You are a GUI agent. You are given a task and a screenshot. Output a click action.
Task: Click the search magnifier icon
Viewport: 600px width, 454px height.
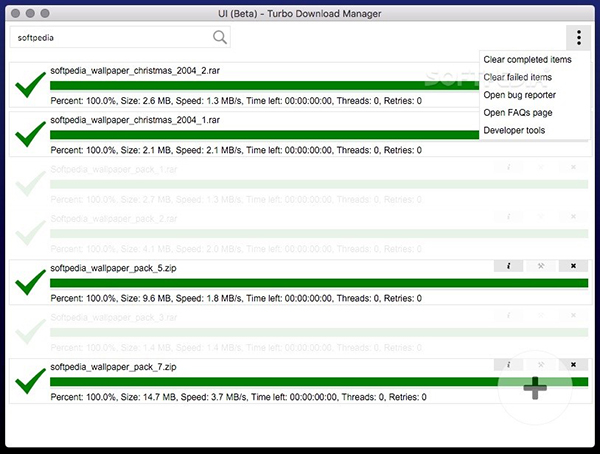(220, 37)
